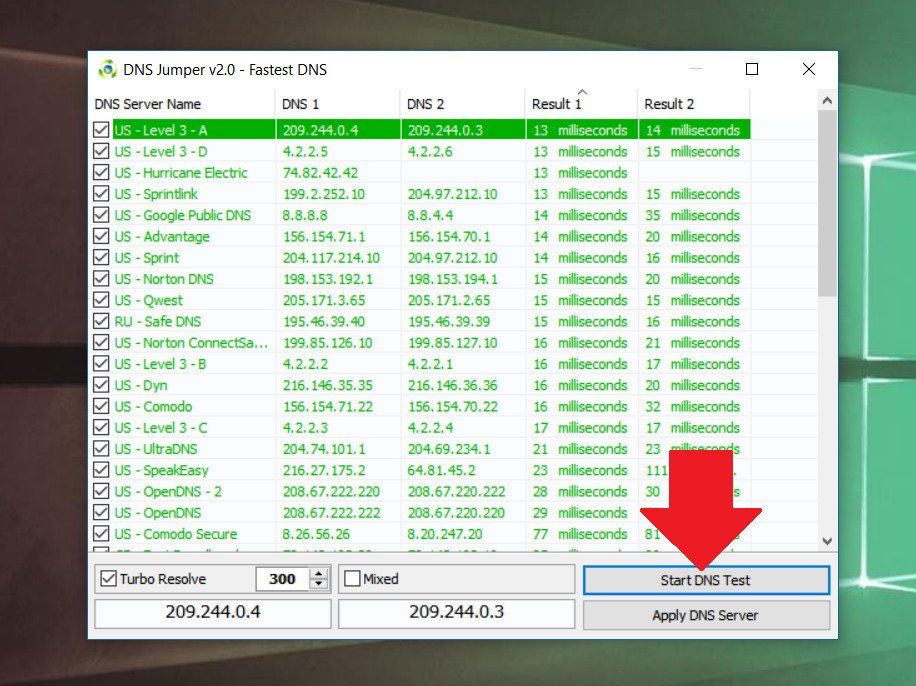Image resolution: width=916 pixels, height=686 pixels.
Task: Sort by DNS 2 column header
Action: click(x=462, y=104)
